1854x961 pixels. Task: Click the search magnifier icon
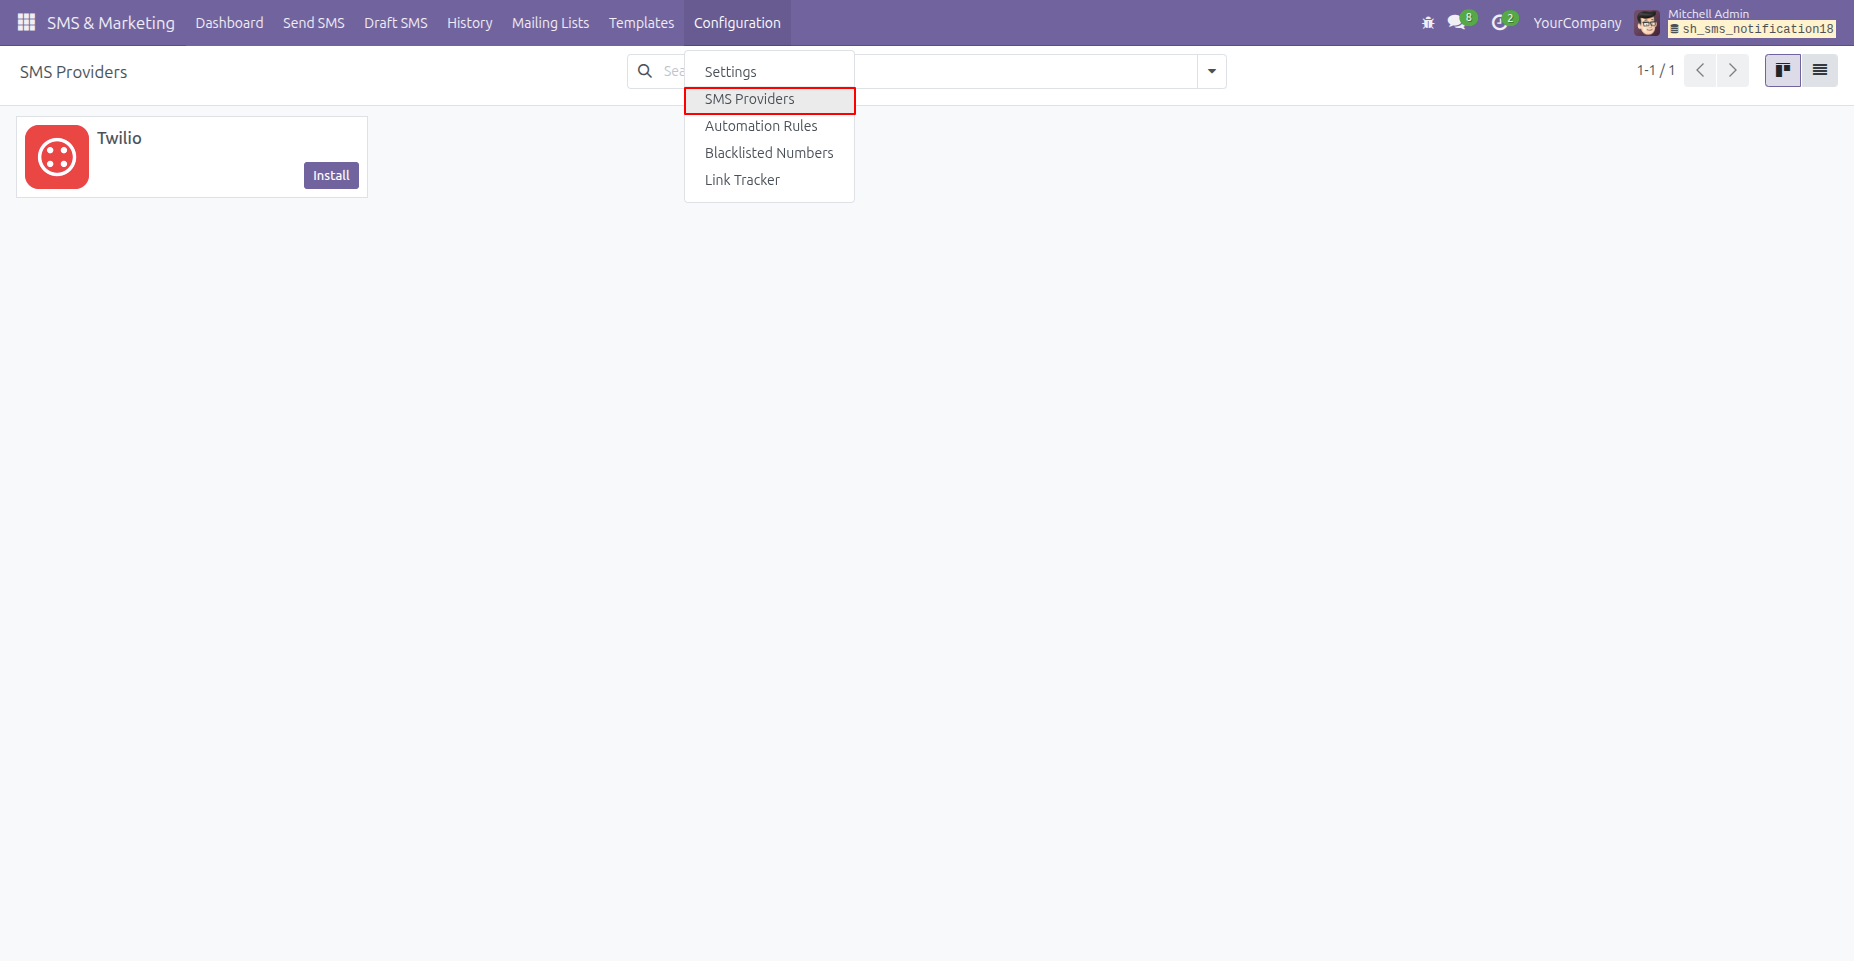pos(645,71)
